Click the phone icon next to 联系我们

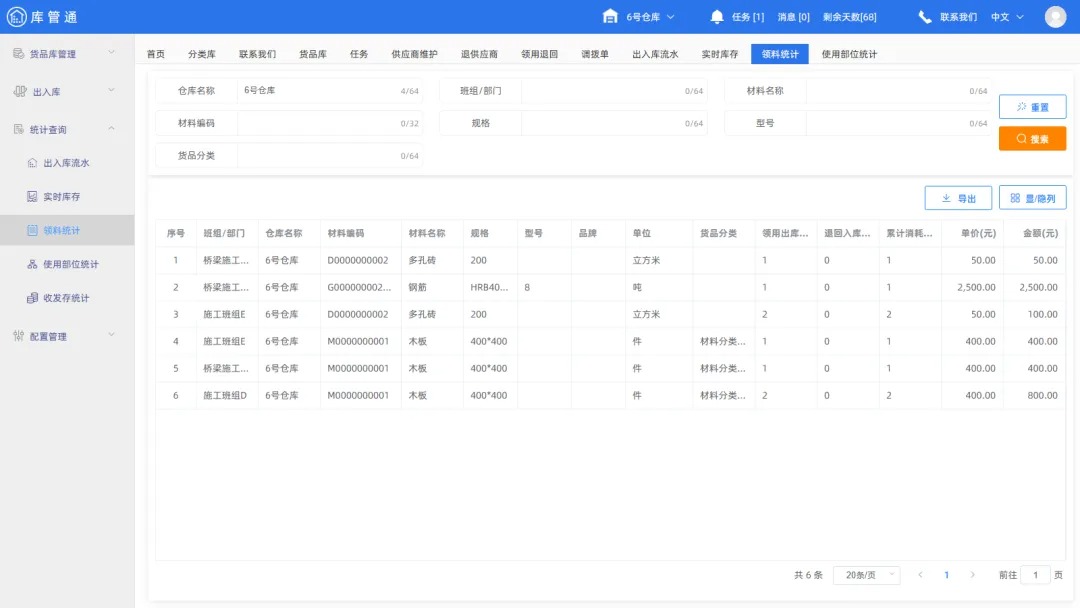click(x=923, y=15)
